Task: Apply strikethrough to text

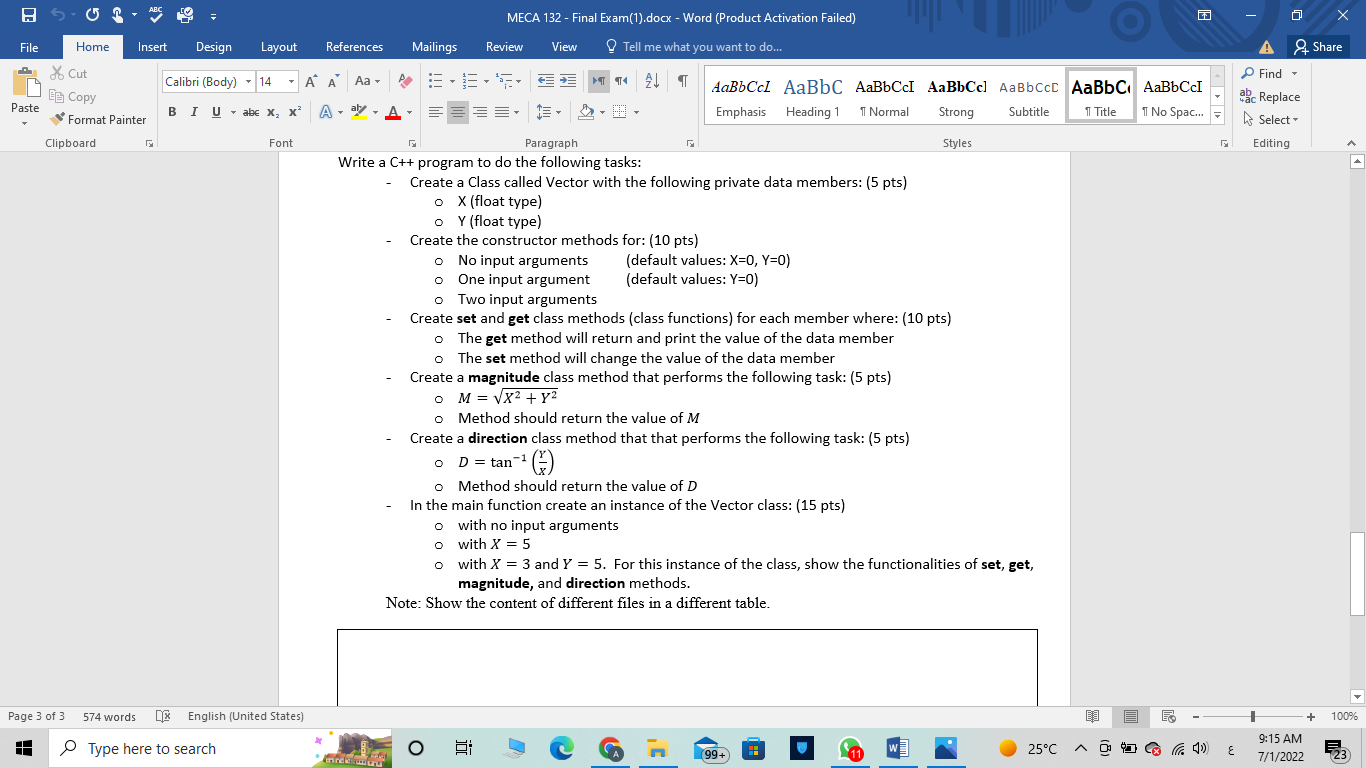Action: pos(253,111)
